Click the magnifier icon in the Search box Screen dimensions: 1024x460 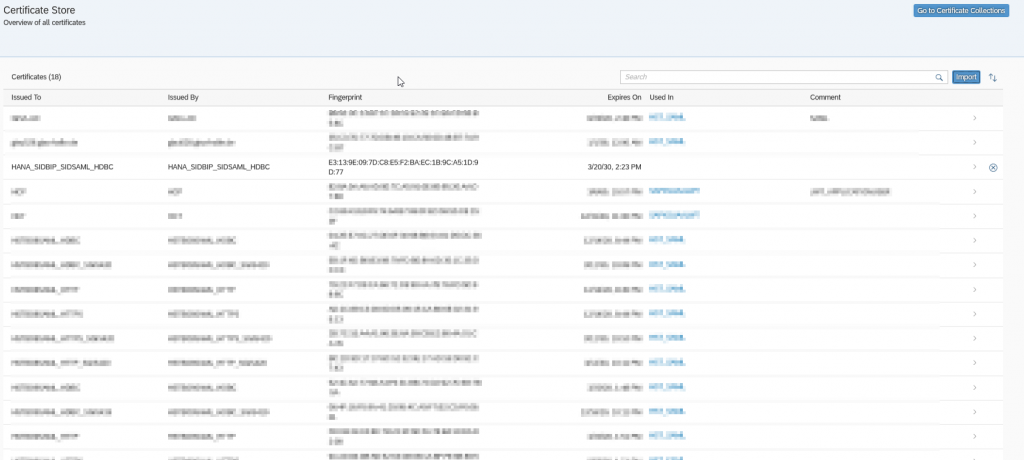939,77
